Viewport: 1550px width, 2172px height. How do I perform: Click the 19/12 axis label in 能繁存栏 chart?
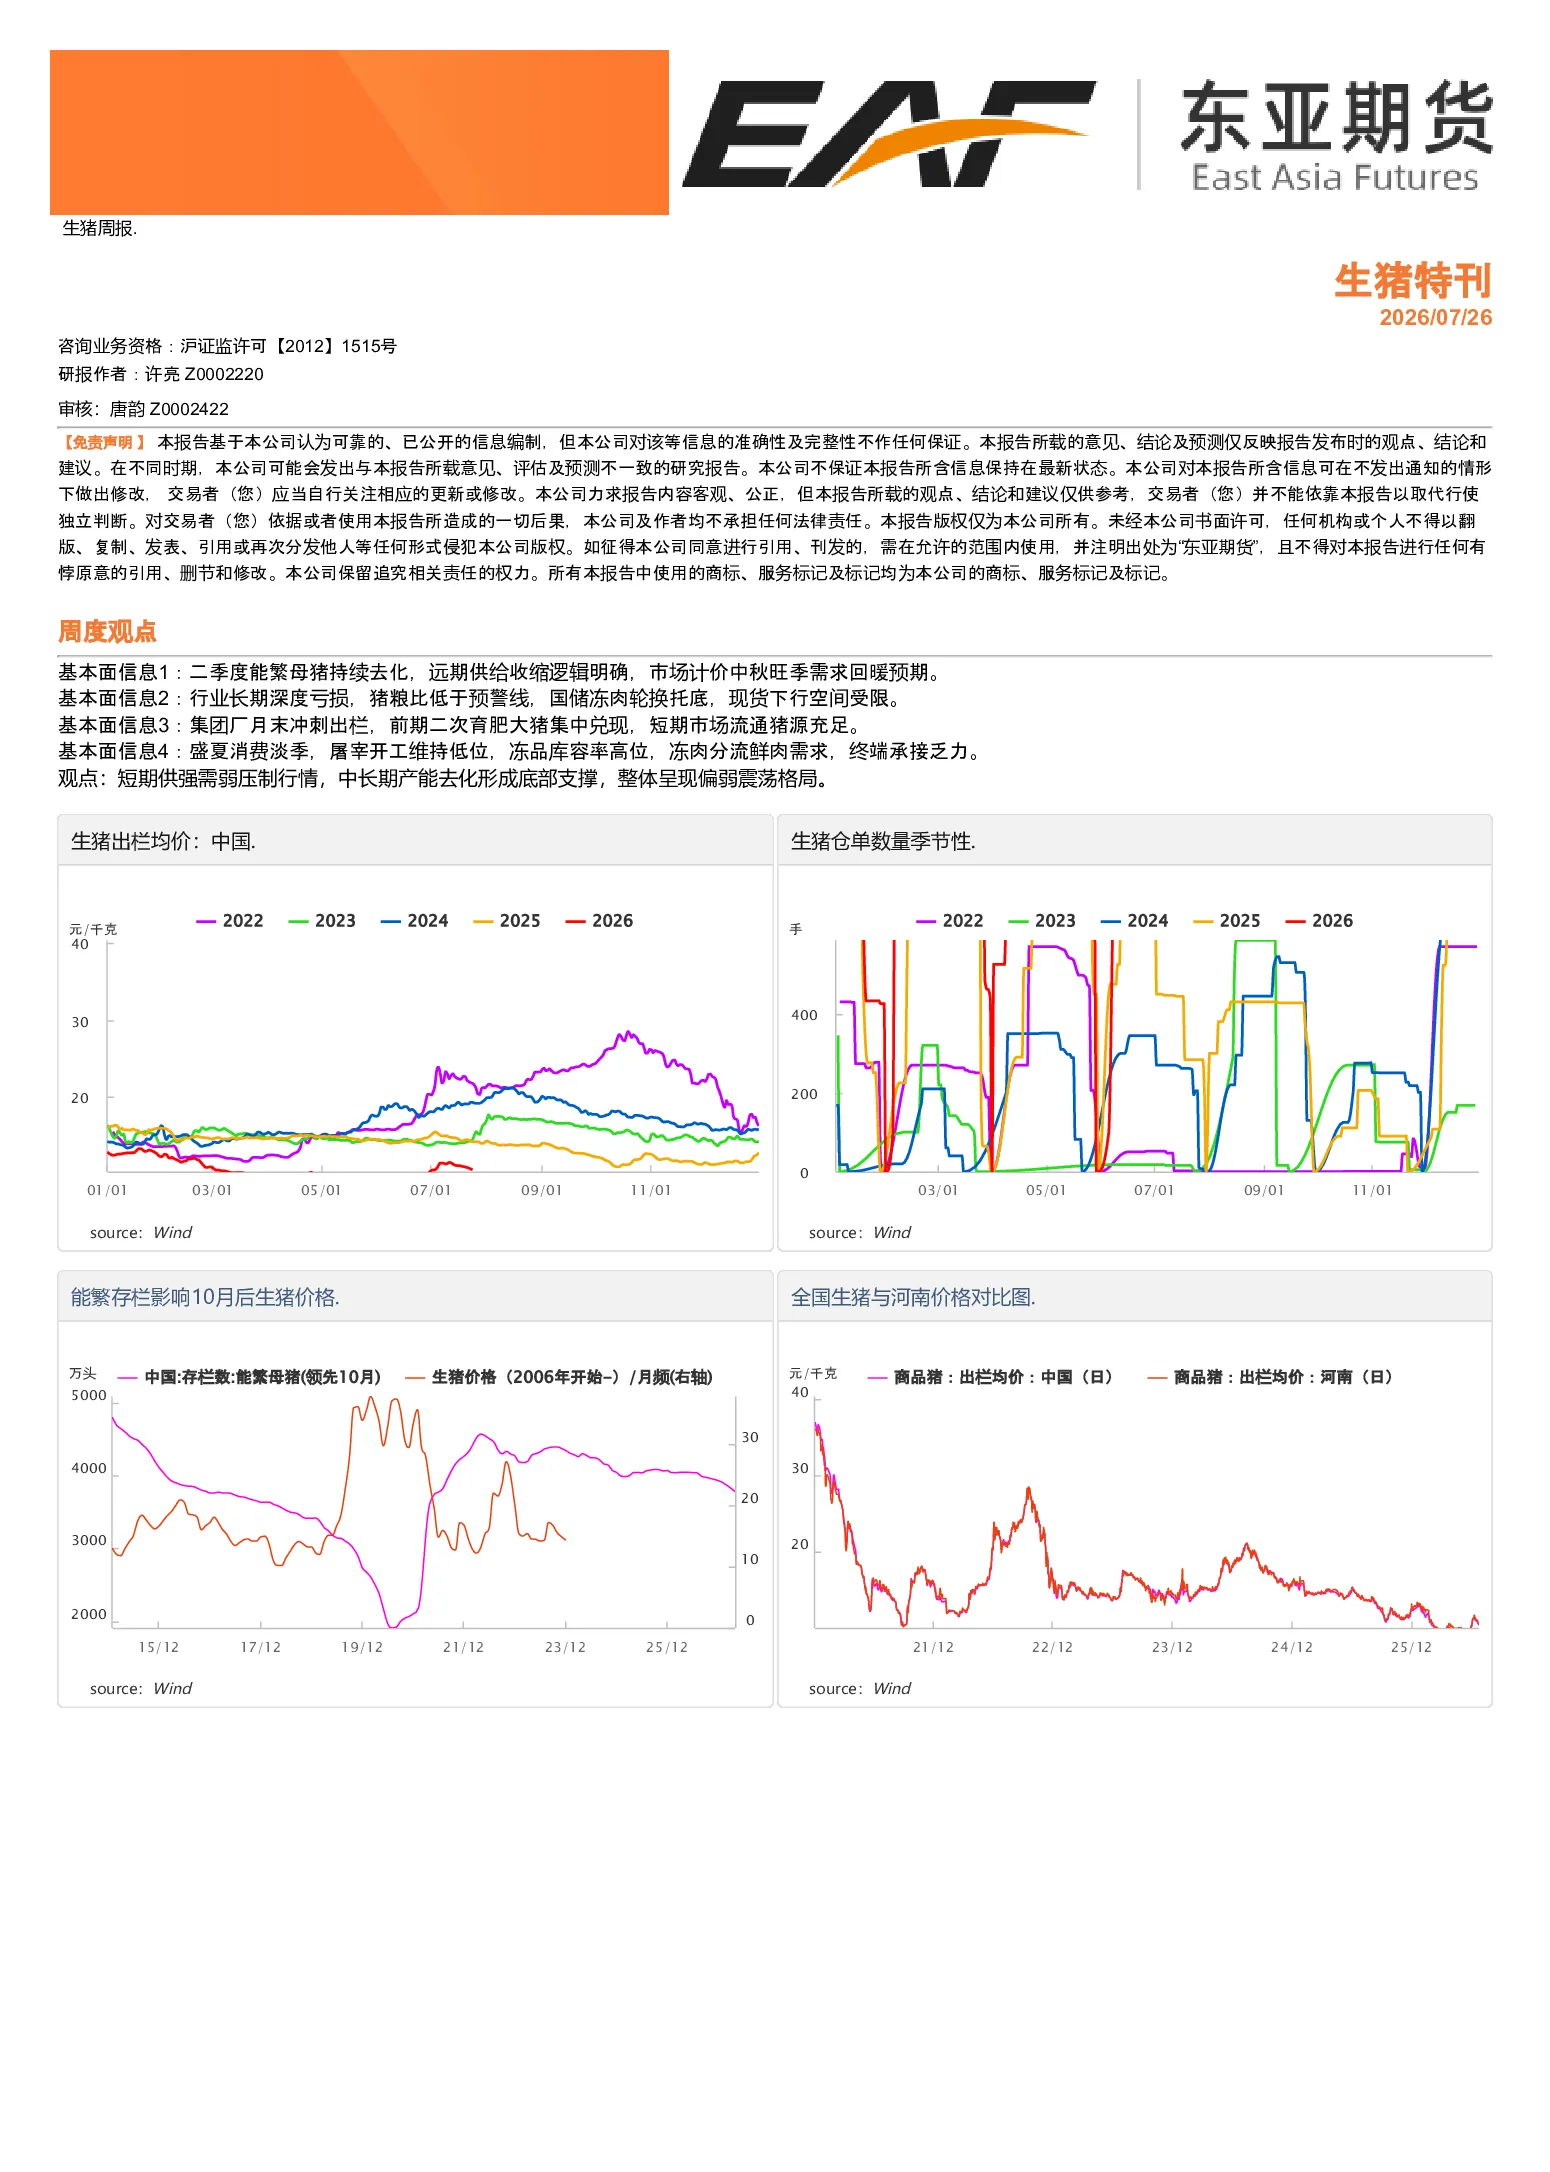click(362, 1647)
